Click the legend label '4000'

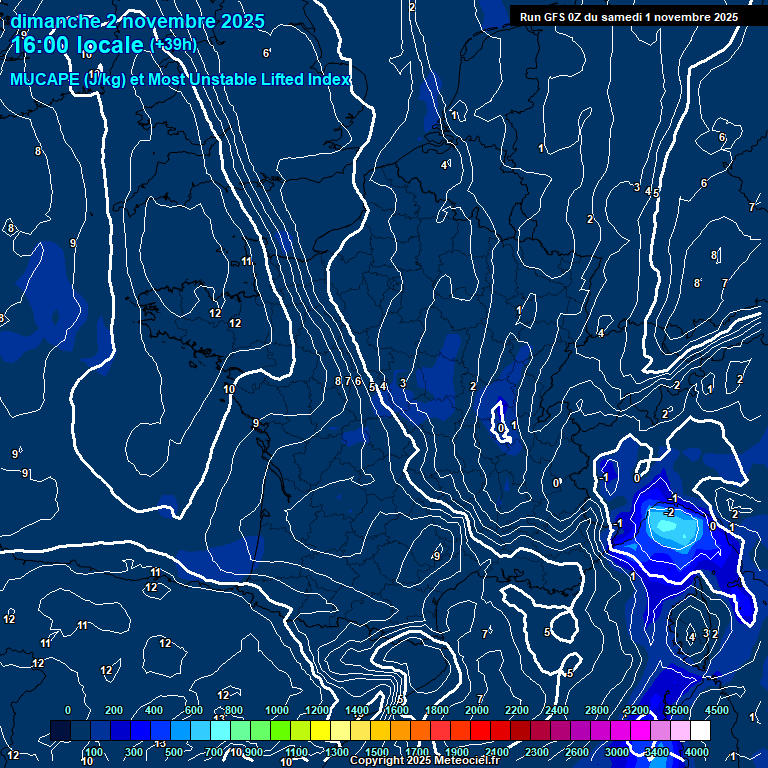coord(697,752)
